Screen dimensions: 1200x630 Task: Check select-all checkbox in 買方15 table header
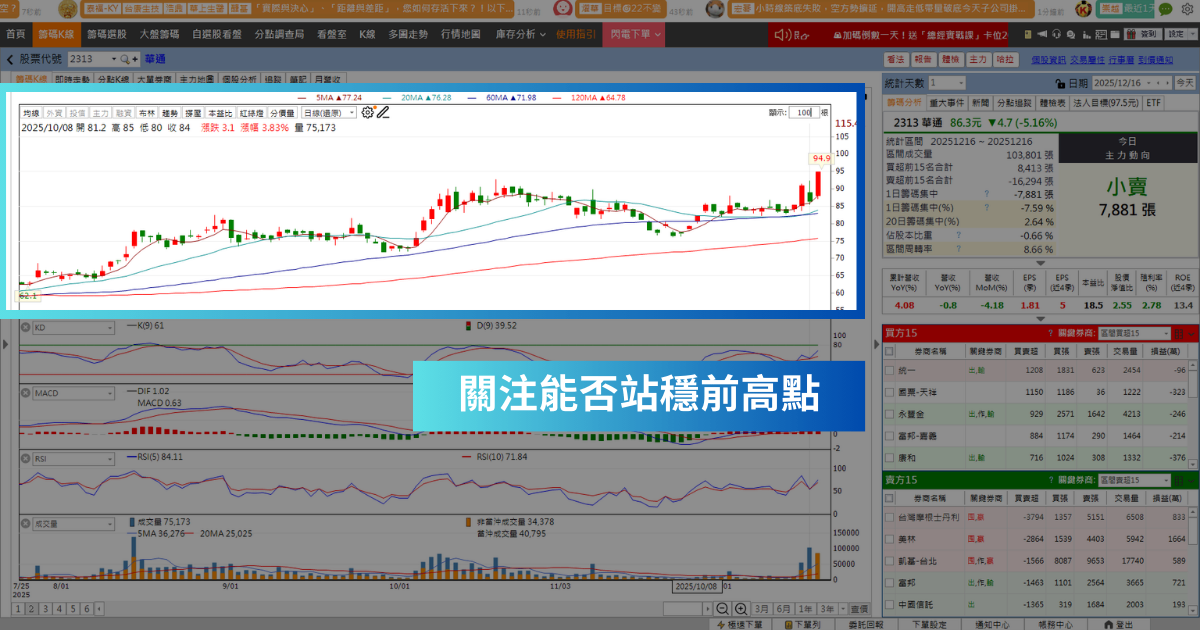(890, 351)
